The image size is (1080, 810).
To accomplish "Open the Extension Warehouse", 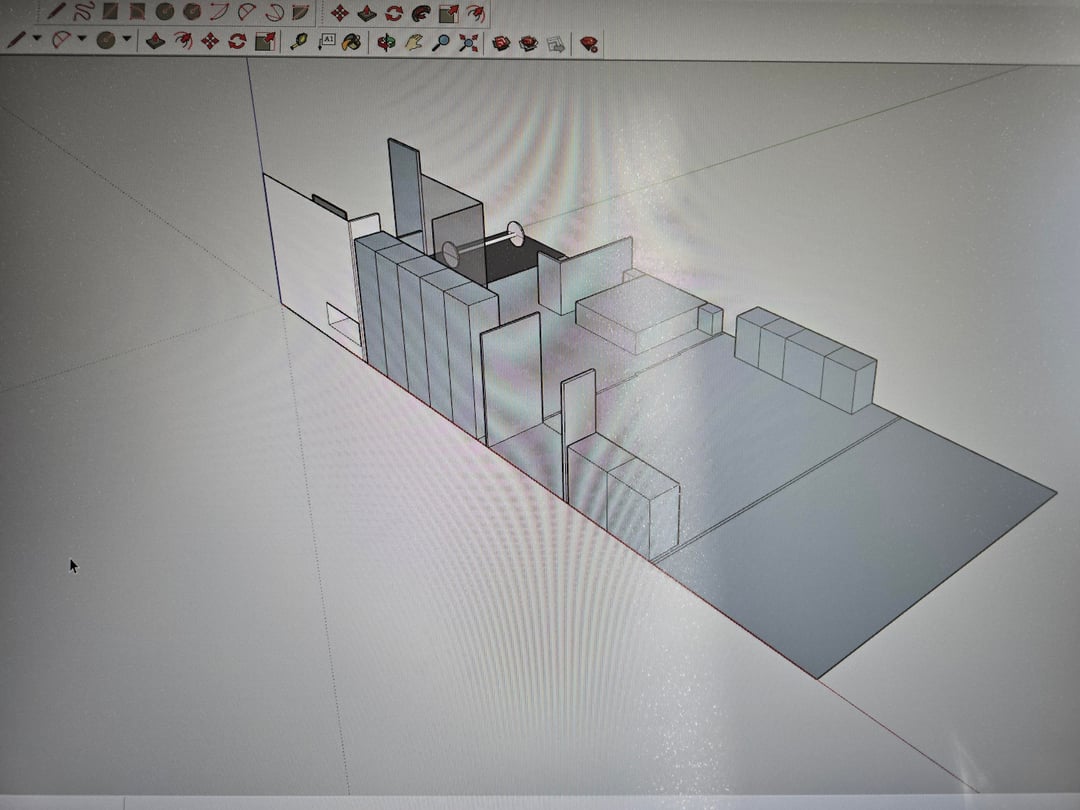I will (528, 42).
